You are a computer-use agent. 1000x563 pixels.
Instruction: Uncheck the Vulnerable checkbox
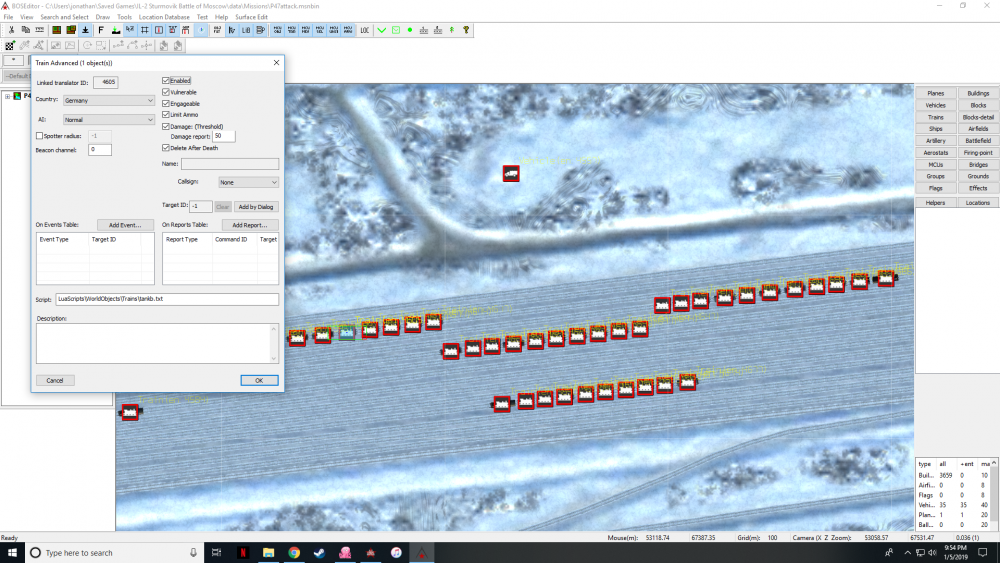[166, 92]
